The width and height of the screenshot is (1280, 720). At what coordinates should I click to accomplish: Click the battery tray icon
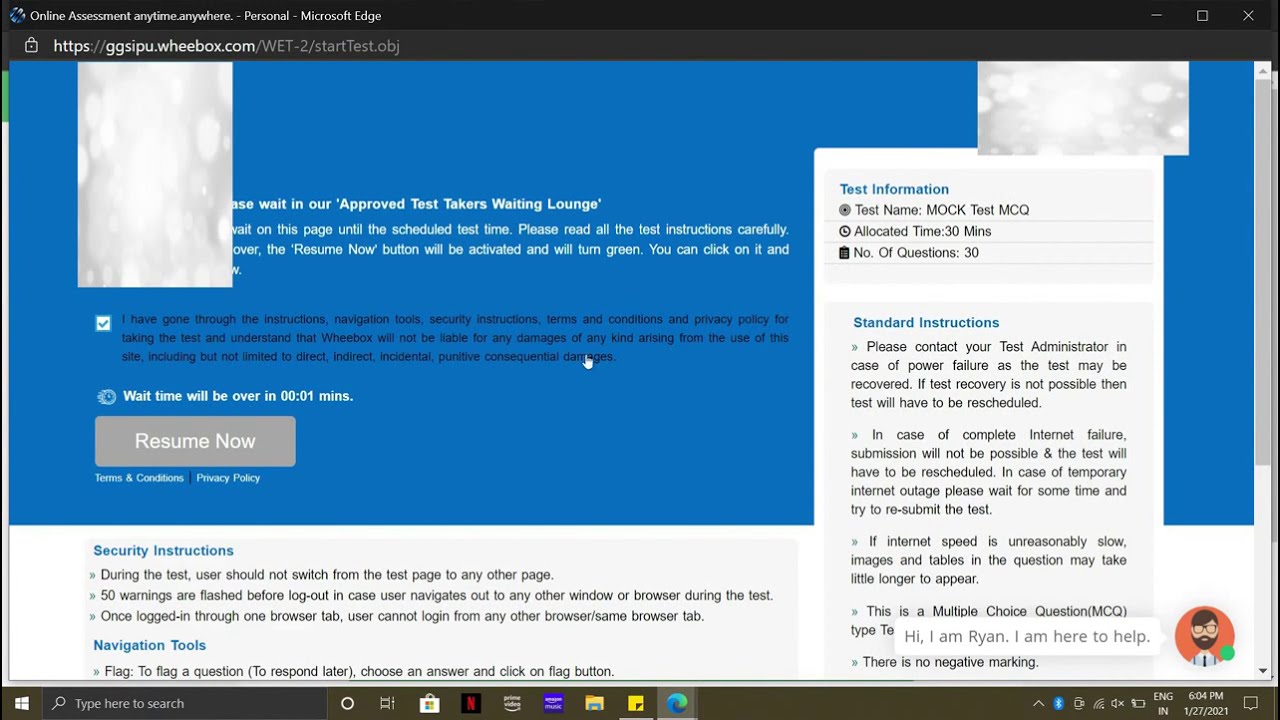pos(1138,703)
